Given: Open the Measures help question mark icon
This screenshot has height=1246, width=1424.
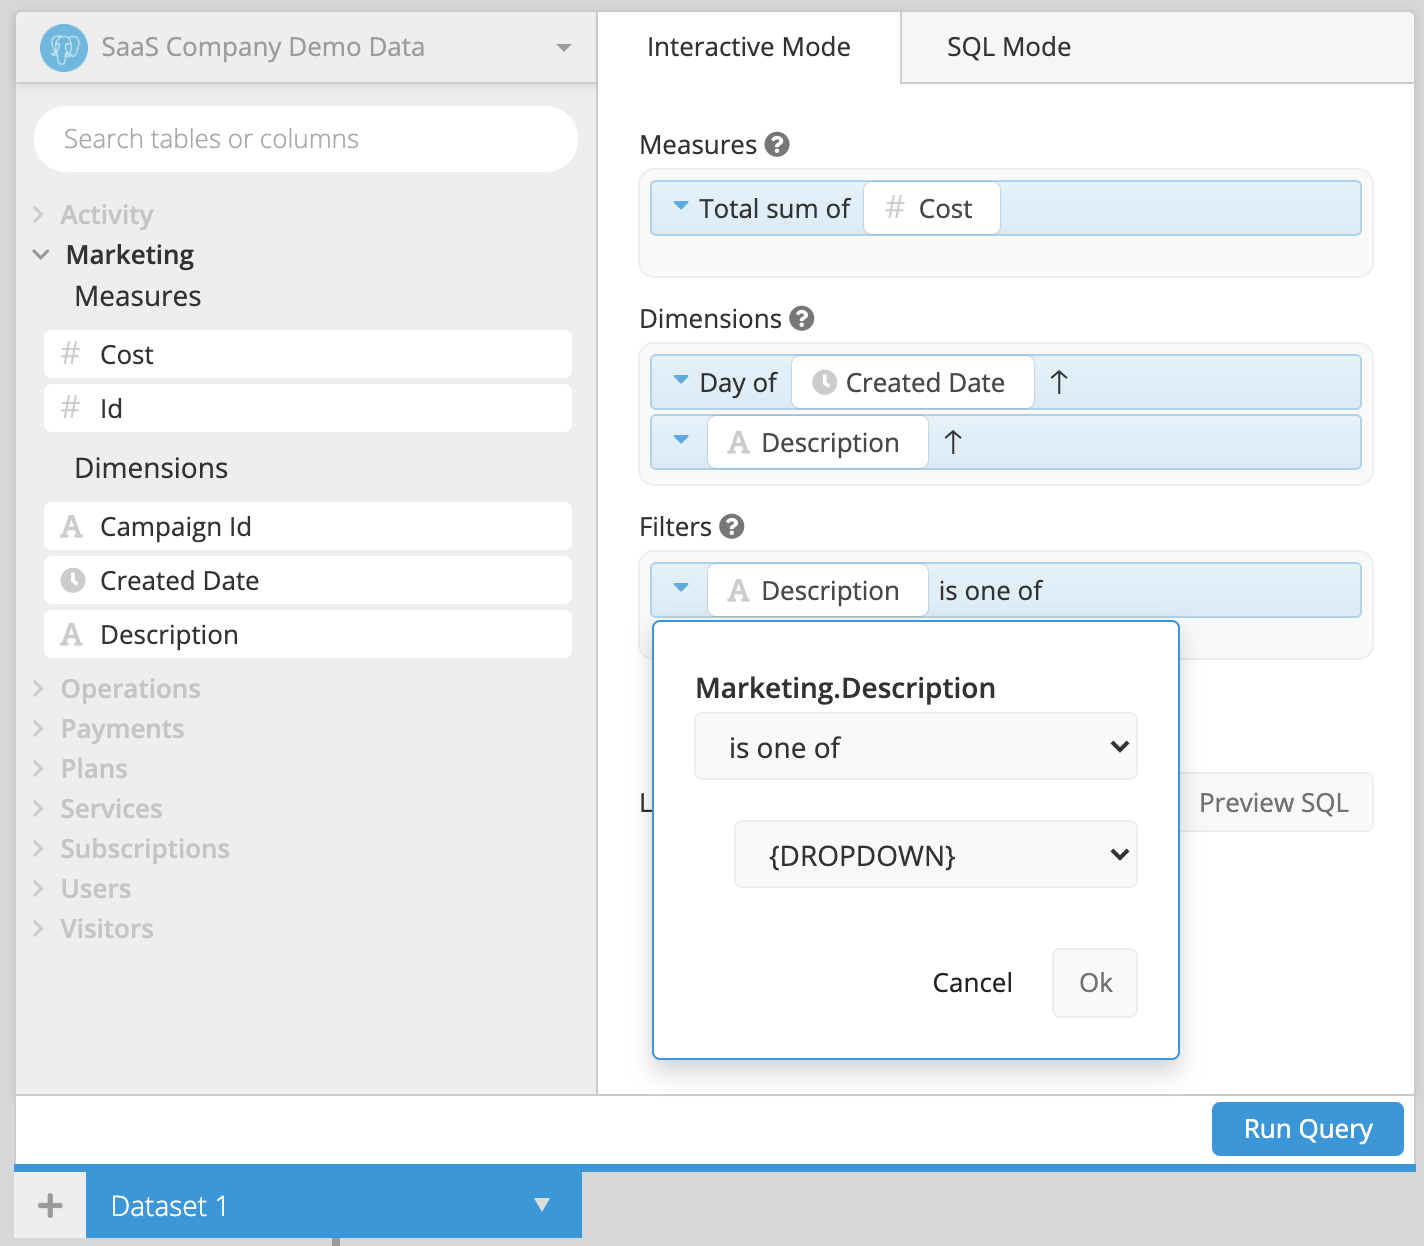Looking at the screenshot, I should [777, 145].
